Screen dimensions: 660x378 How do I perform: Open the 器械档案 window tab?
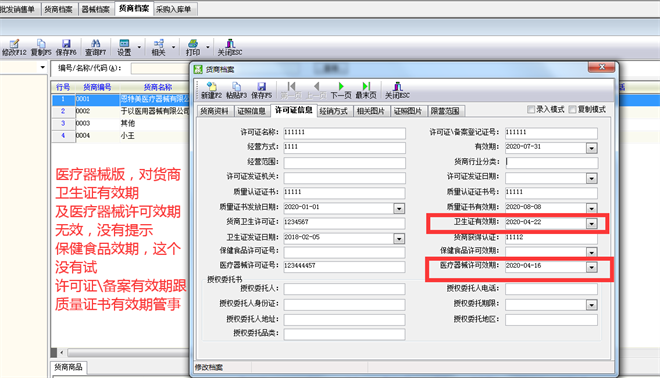point(96,9)
